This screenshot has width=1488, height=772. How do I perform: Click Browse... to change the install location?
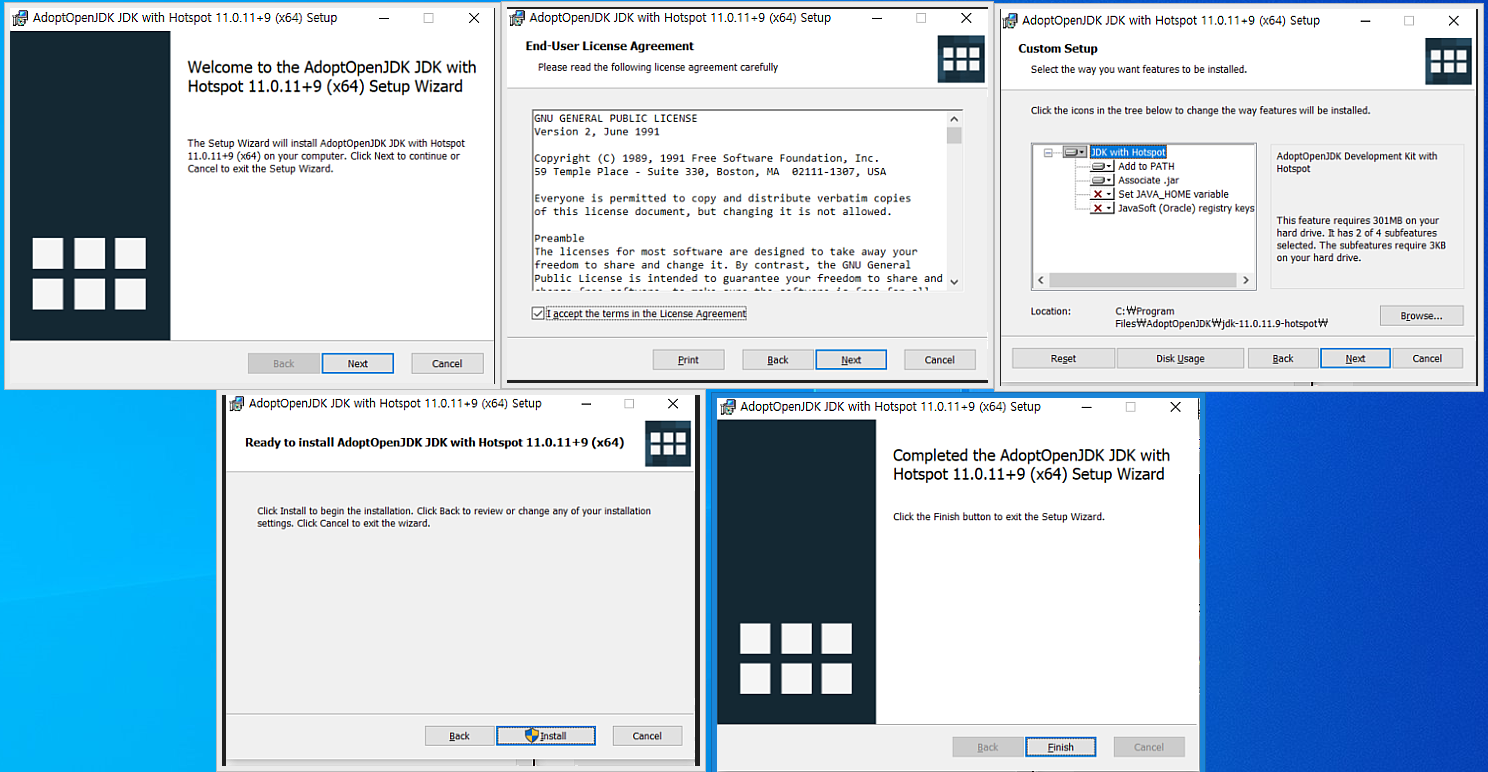coord(1421,315)
